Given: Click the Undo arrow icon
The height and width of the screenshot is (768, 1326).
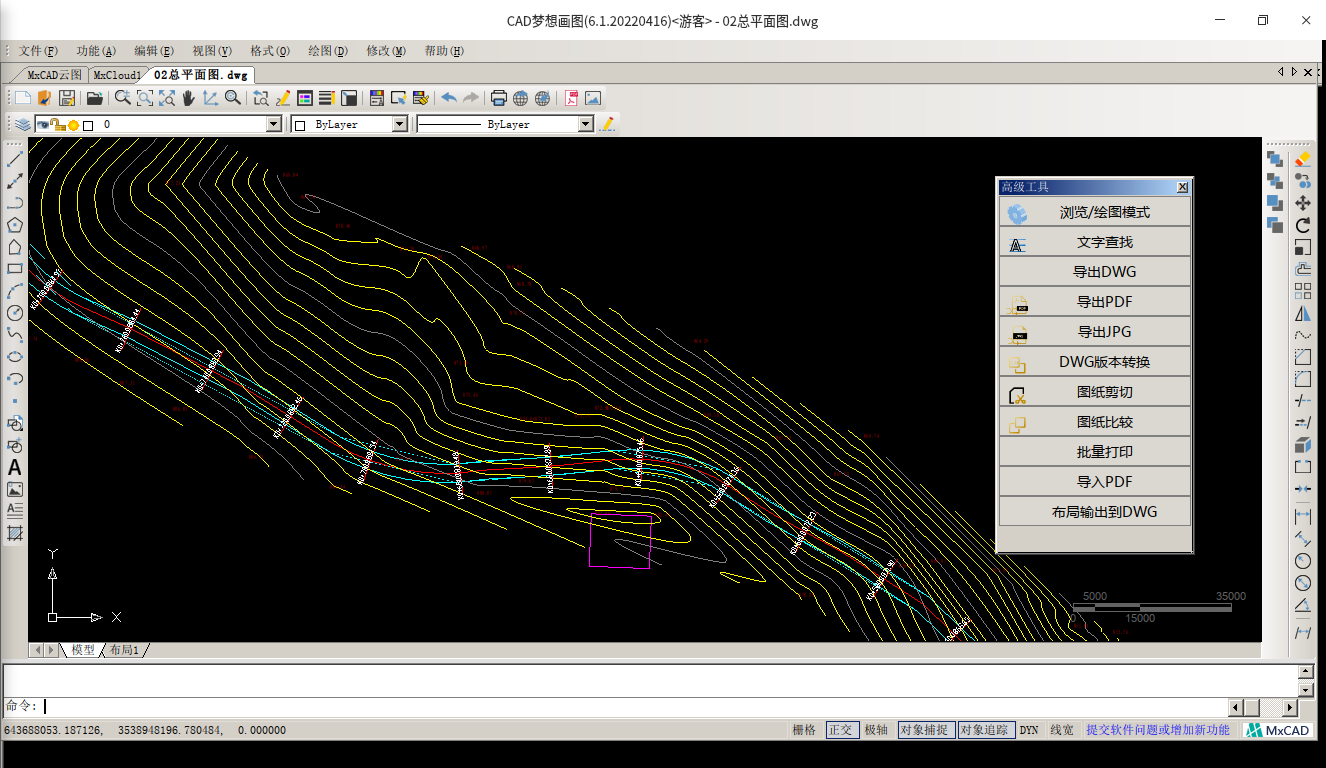Looking at the screenshot, I should tap(449, 98).
